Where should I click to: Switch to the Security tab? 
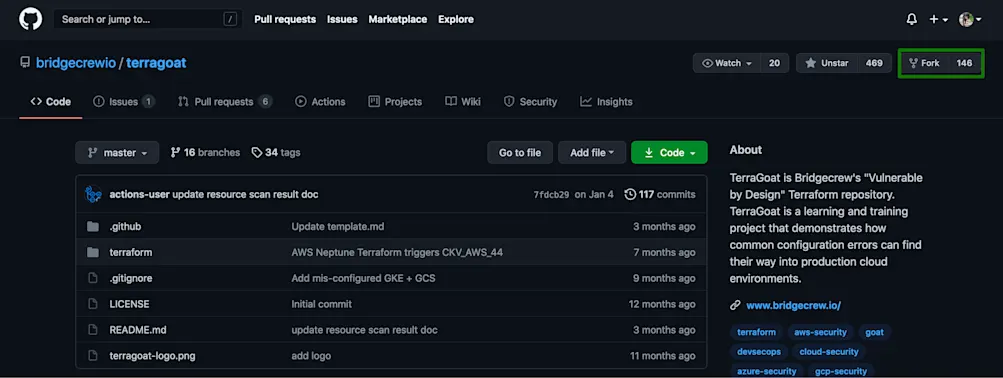click(x=530, y=101)
